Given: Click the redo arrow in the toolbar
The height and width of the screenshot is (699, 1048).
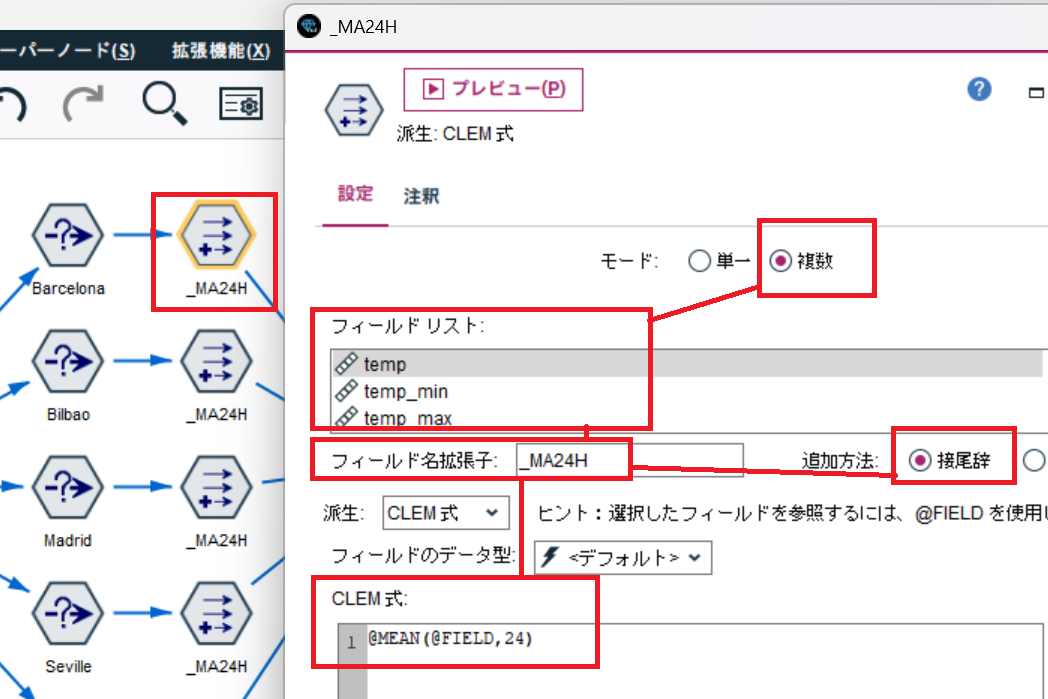Looking at the screenshot, I should (x=83, y=104).
